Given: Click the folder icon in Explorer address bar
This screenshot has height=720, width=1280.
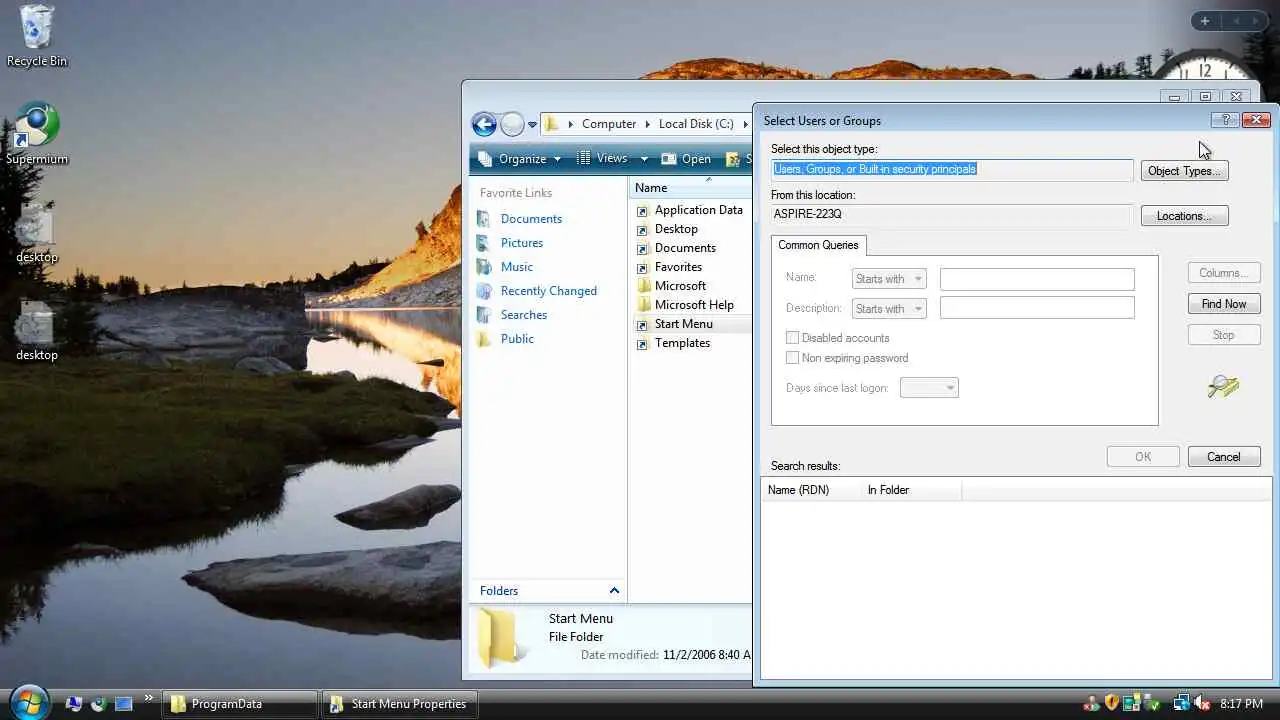Looking at the screenshot, I should 552,124.
